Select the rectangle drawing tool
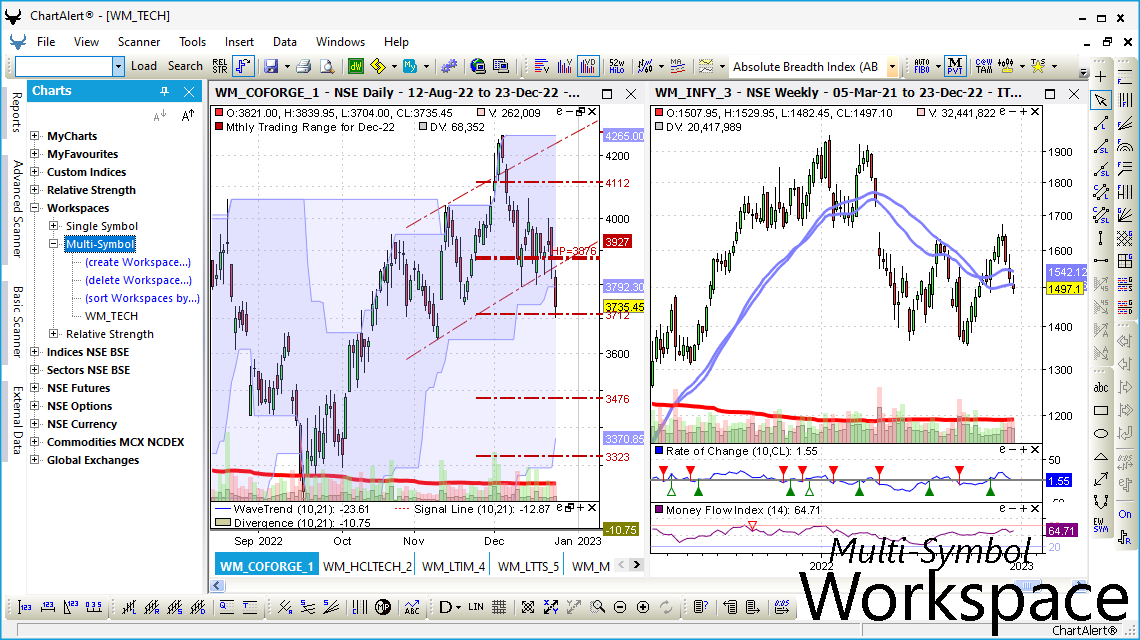 (x=1101, y=410)
